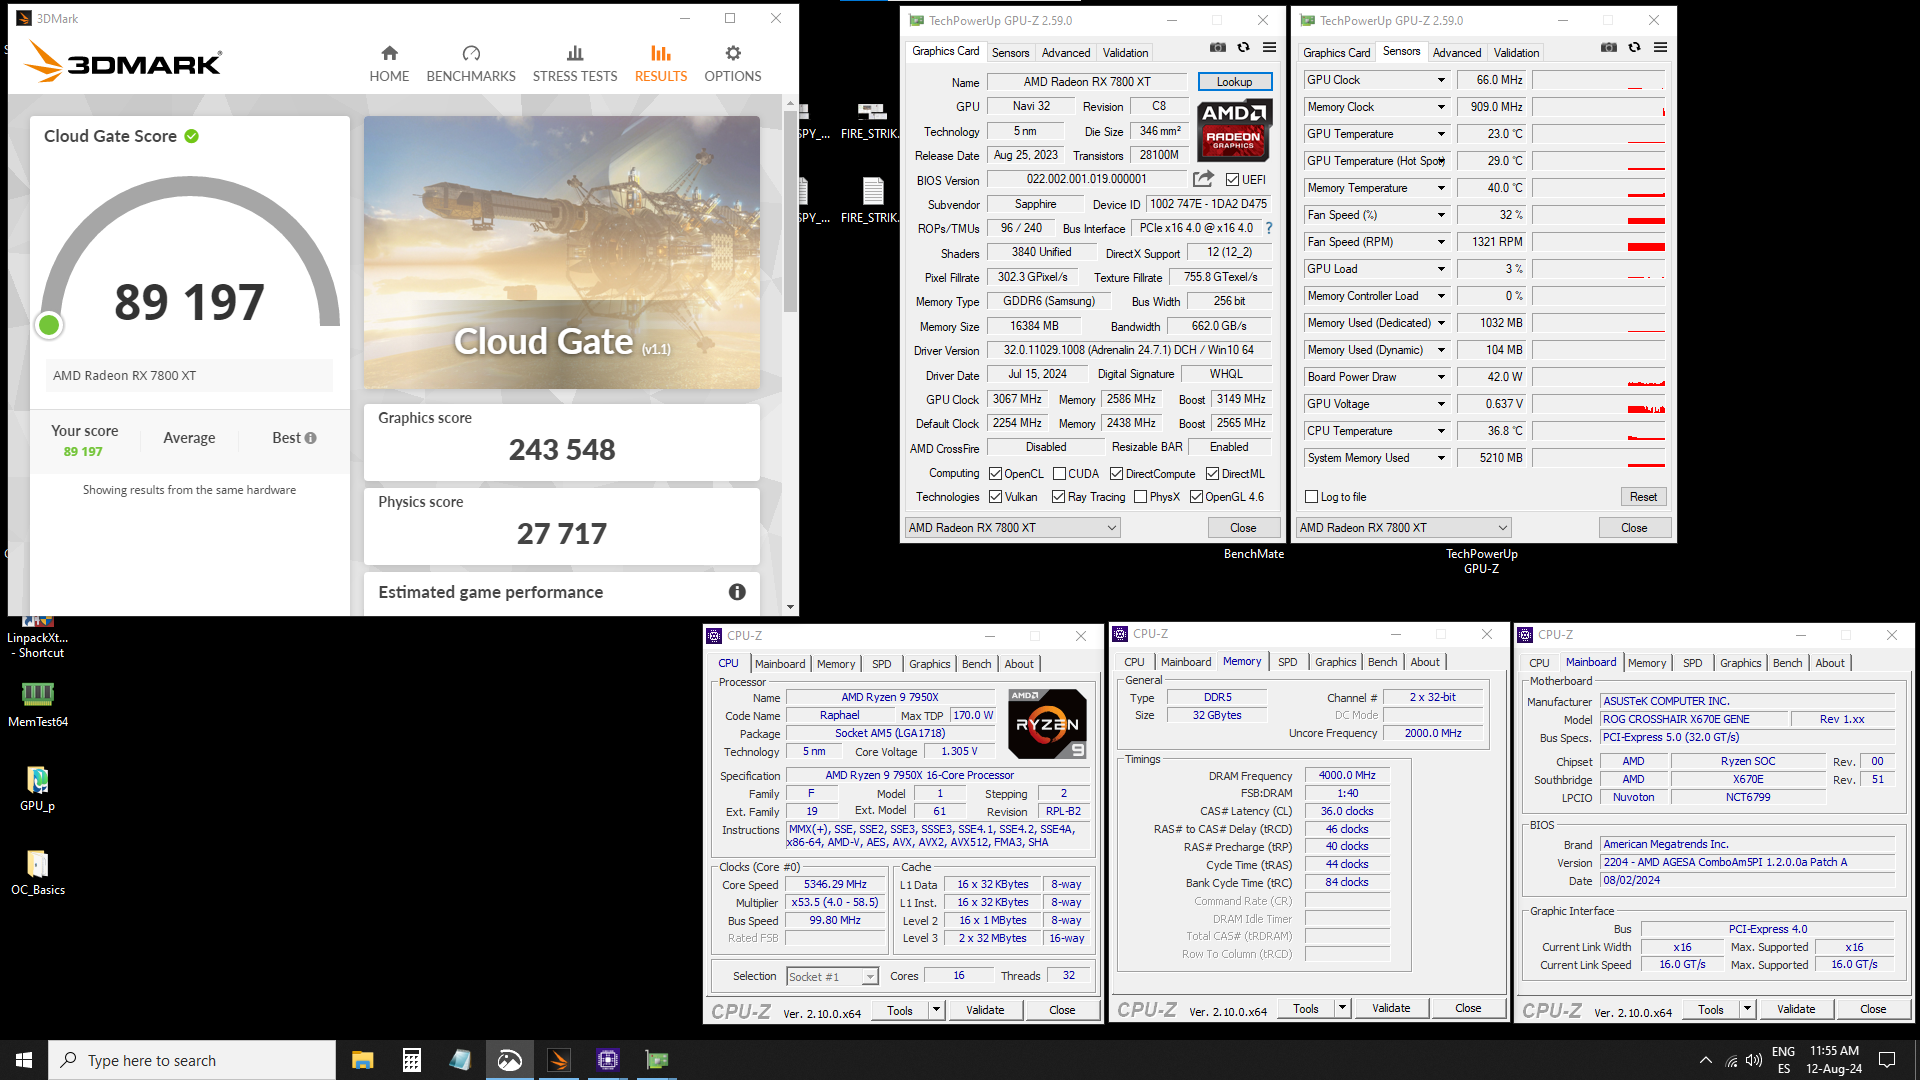Screen dimensions: 1920x1080
Task: Open Graphics tab in CPU-Z Mainboard window
Action: coord(1740,663)
